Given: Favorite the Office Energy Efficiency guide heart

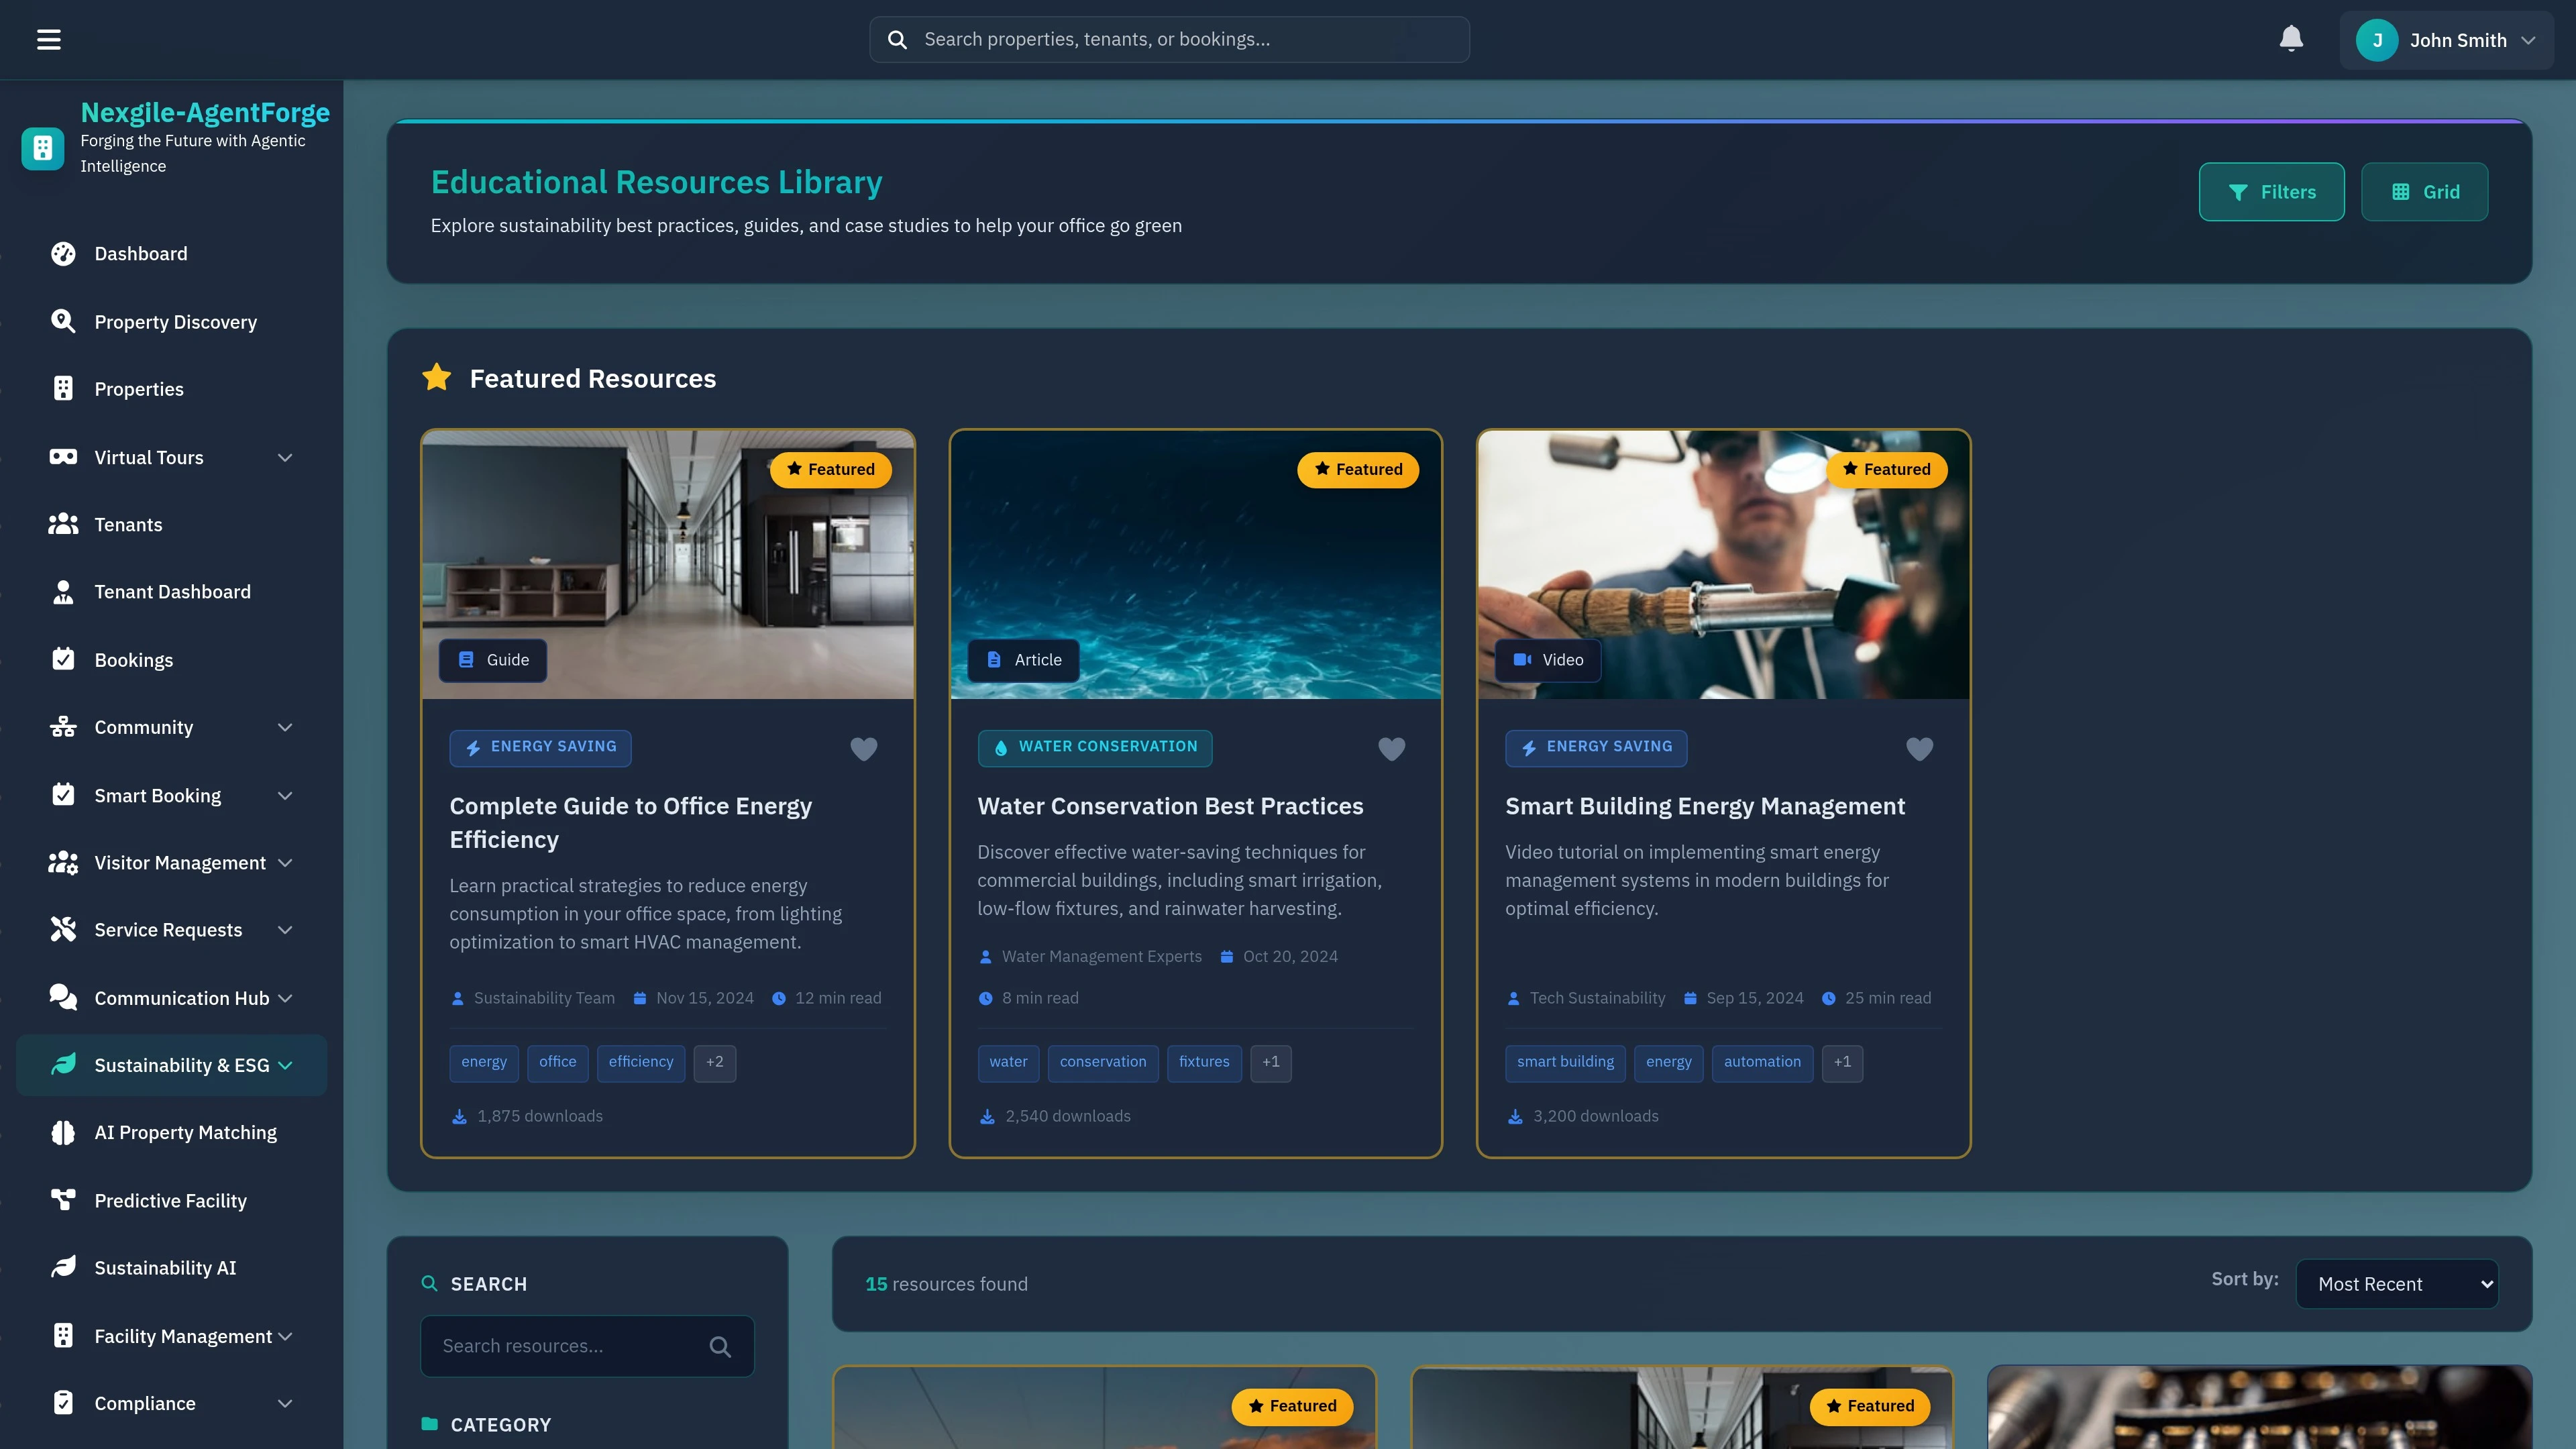Looking at the screenshot, I should tap(863, 748).
